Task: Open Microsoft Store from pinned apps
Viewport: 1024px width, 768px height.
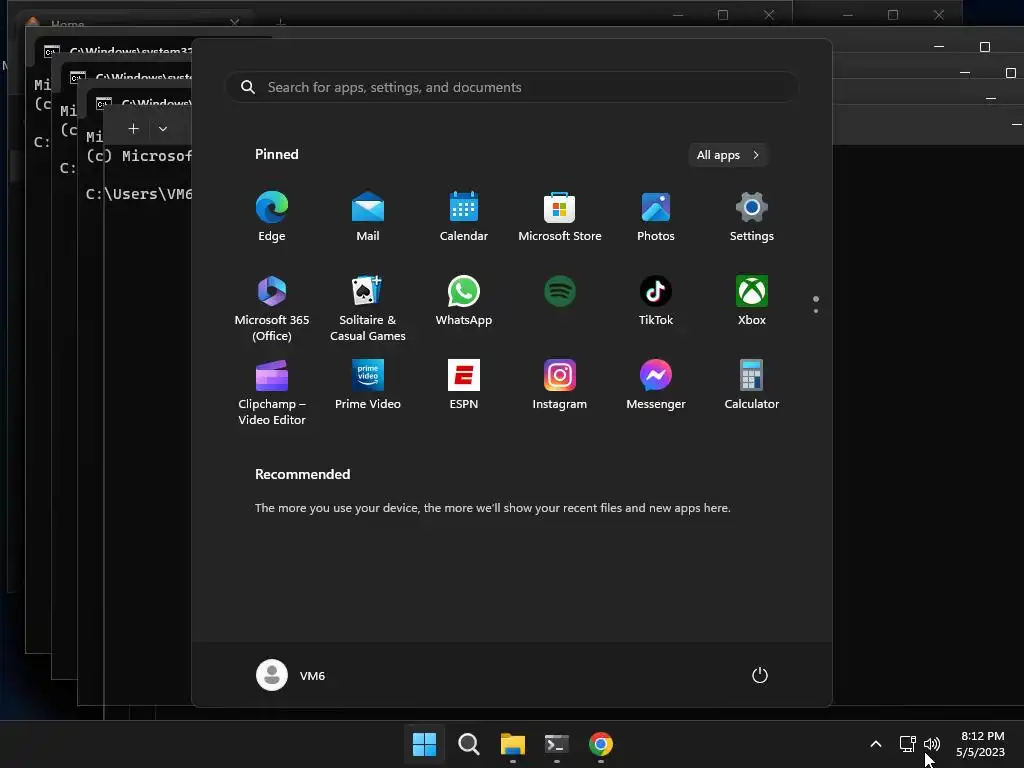Action: pos(560,217)
